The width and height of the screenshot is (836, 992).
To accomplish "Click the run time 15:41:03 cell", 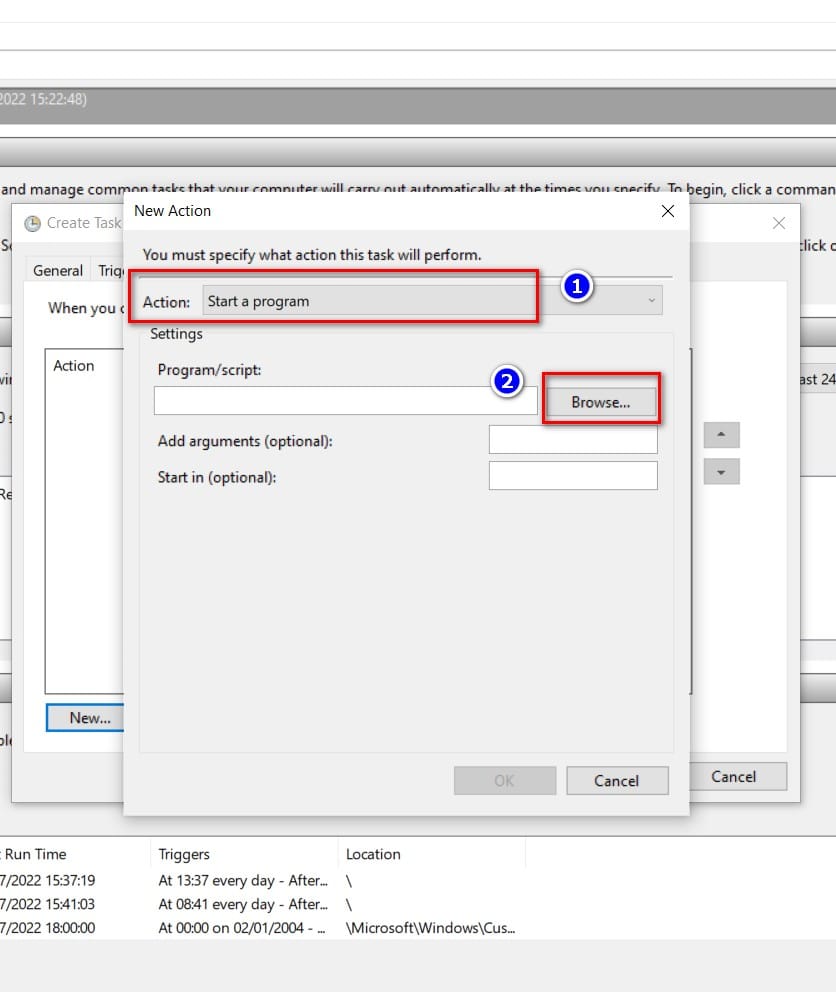I will (x=47, y=904).
